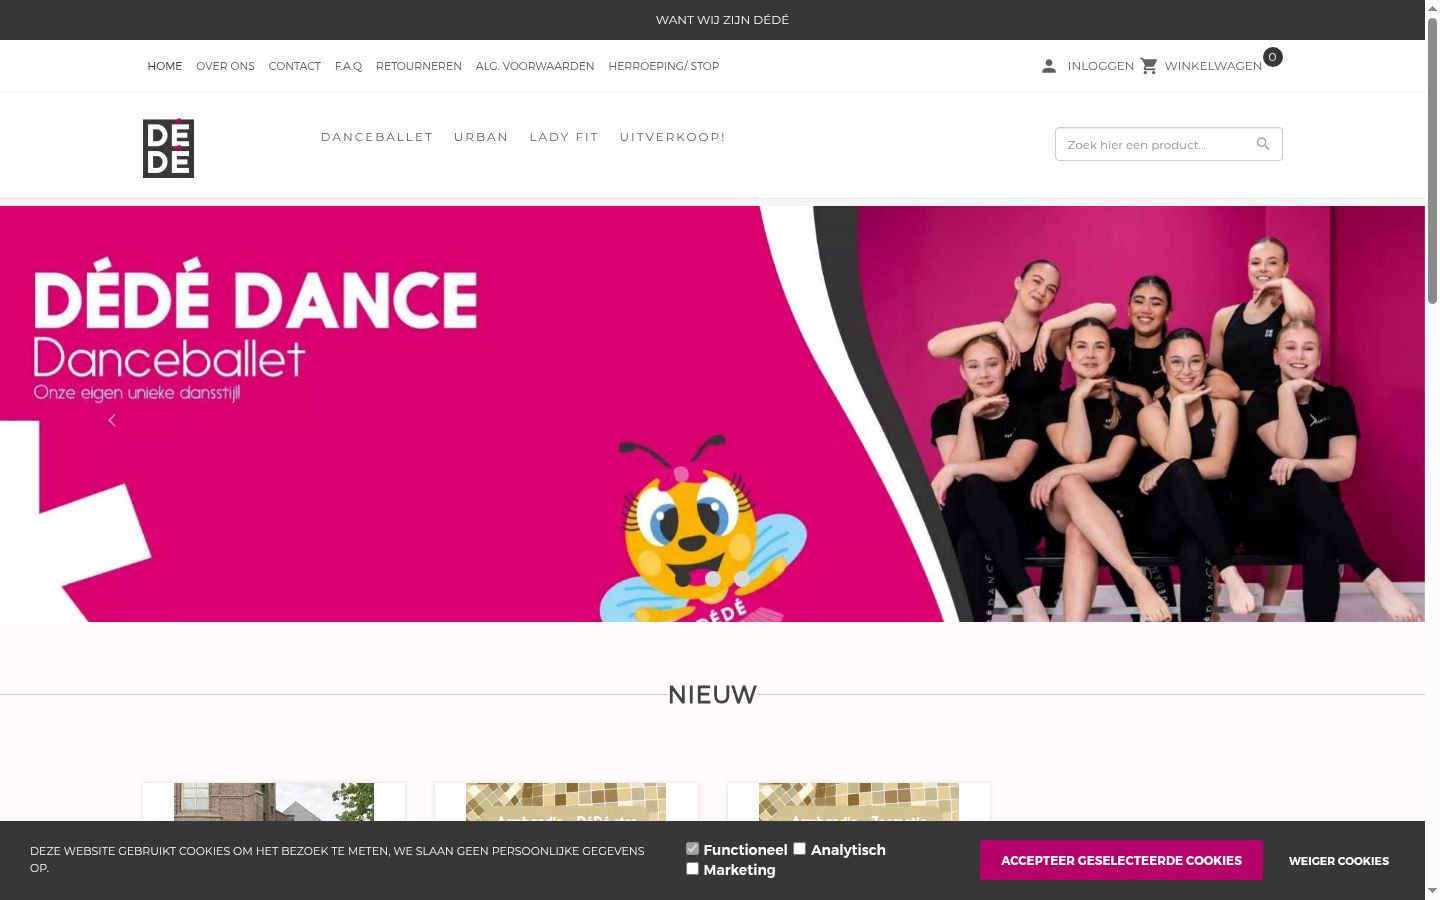
Task: Click Accepteer Geselecteerde Cookies button
Action: [x=1121, y=860]
